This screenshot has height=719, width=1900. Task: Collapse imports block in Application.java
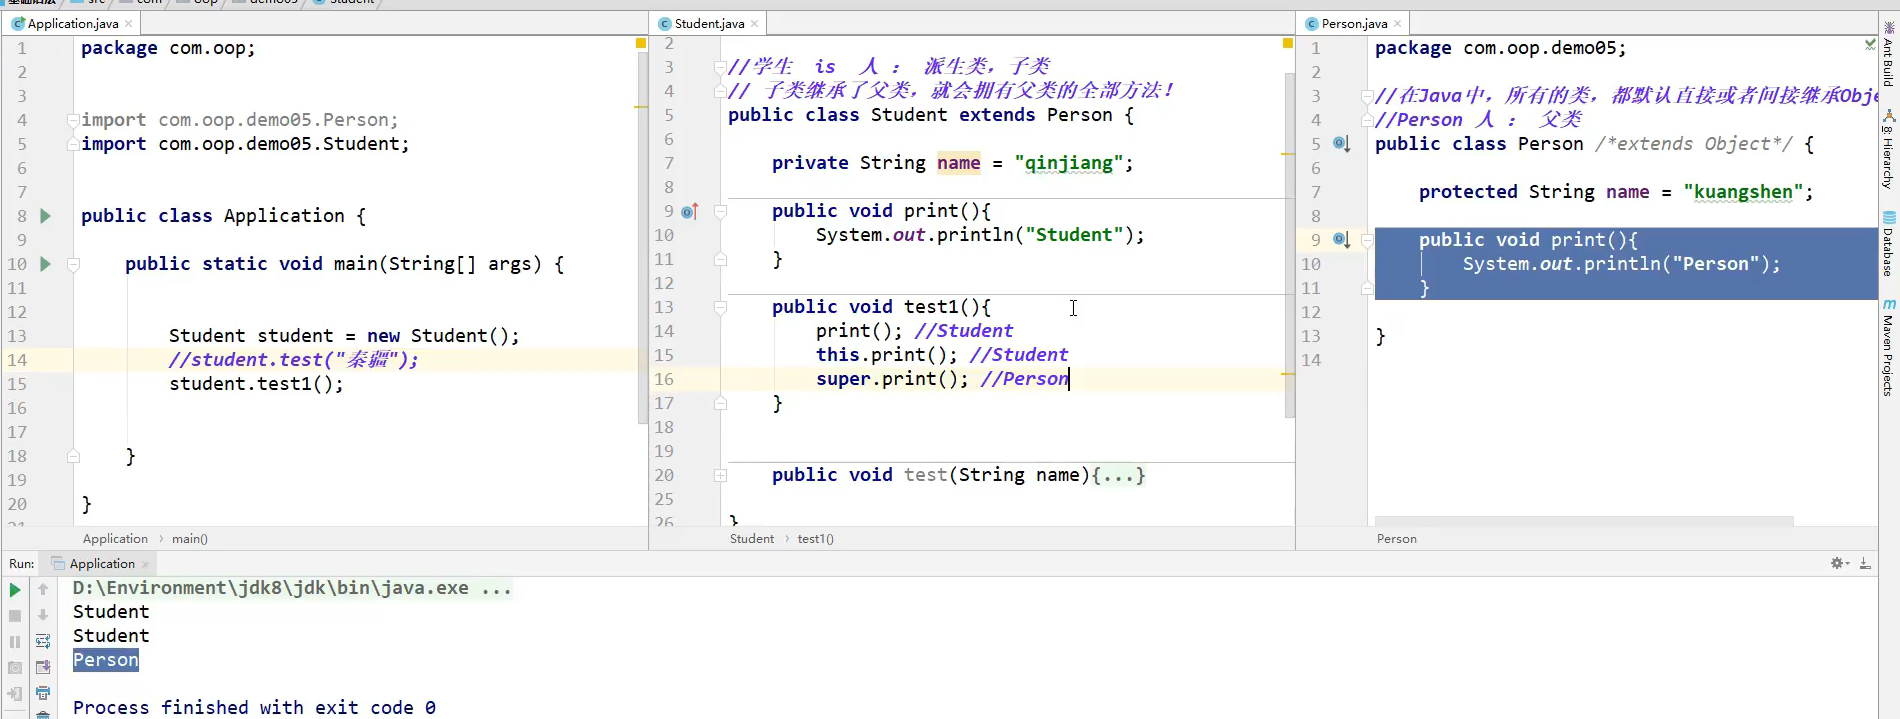pyautogui.click(x=73, y=120)
